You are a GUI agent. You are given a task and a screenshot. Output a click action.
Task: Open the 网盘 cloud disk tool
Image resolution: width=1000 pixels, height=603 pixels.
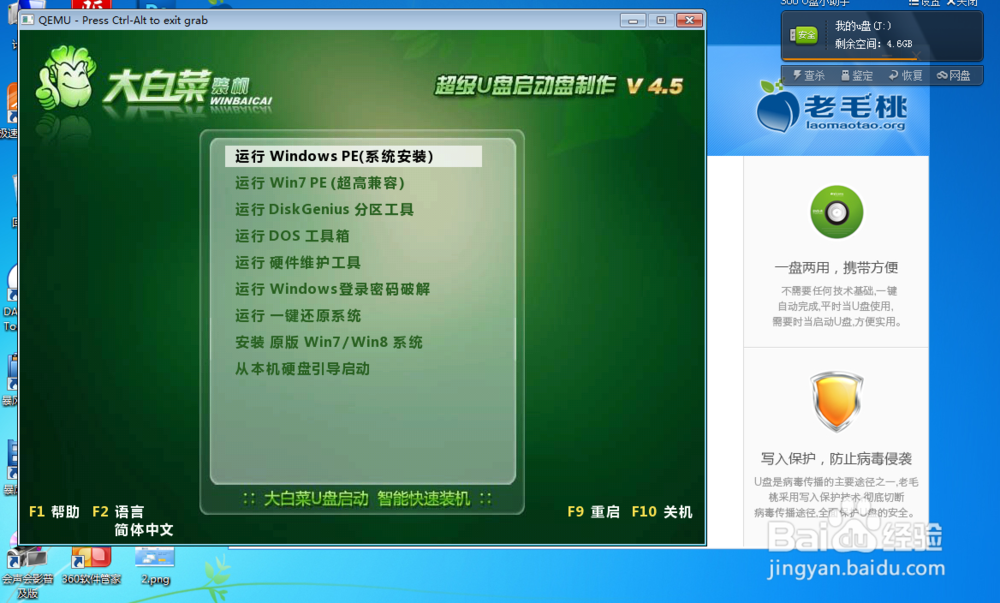pyautogui.click(x=956, y=76)
